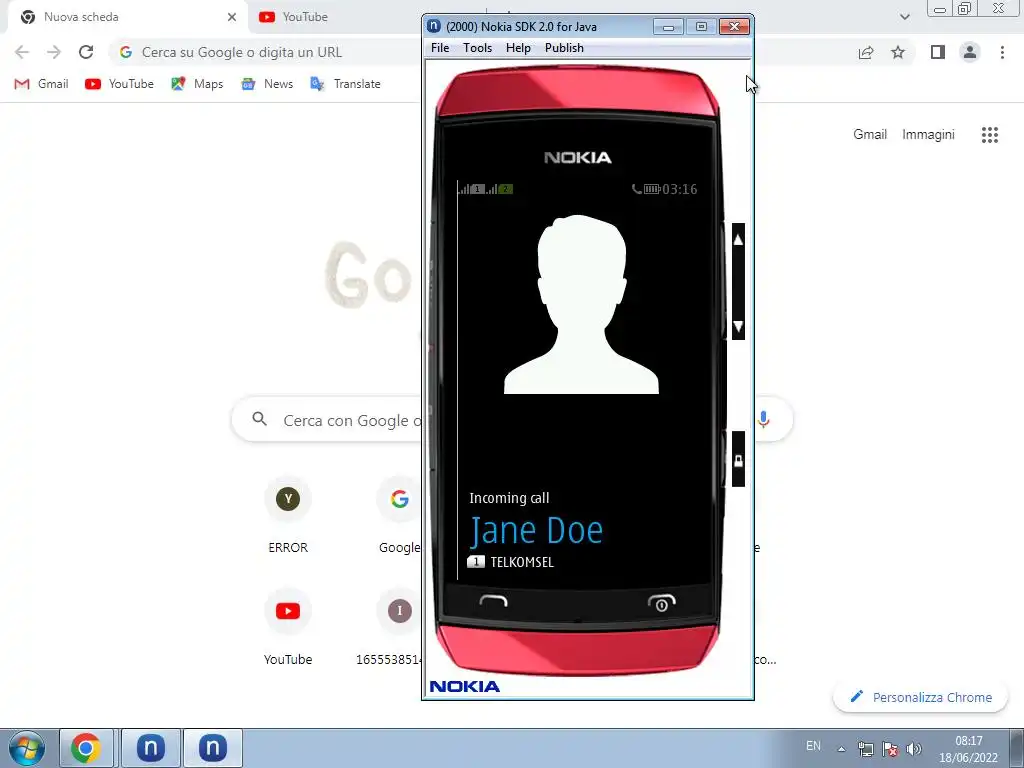Image resolution: width=1024 pixels, height=768 pixels.
Task: Click EN language indicator in tray
Action: coord(813,746)
